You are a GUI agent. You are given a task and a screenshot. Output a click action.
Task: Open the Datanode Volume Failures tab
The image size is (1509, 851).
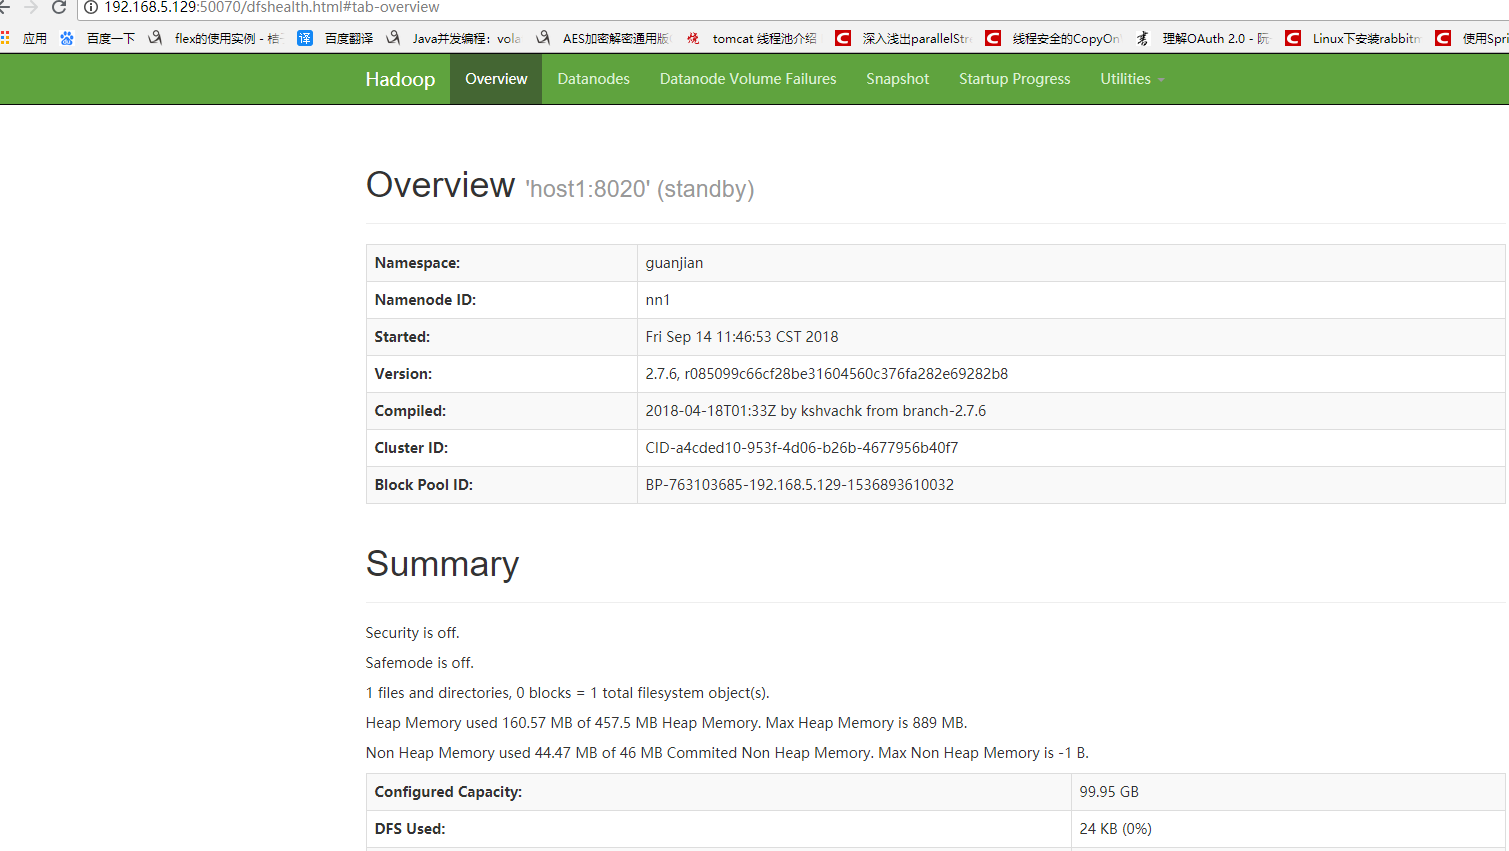748,79
